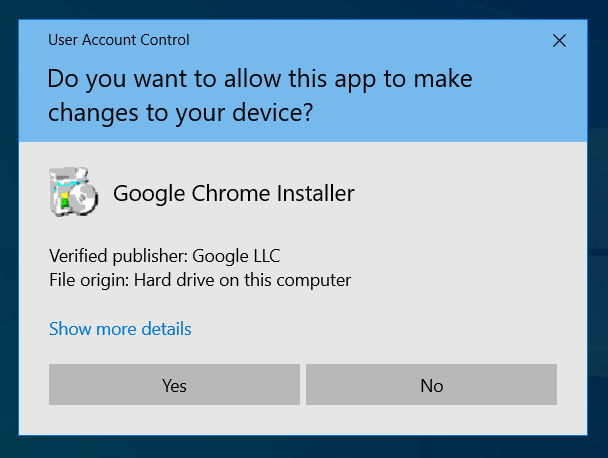Close the User Account Control dialog

(x=559, y=41)
